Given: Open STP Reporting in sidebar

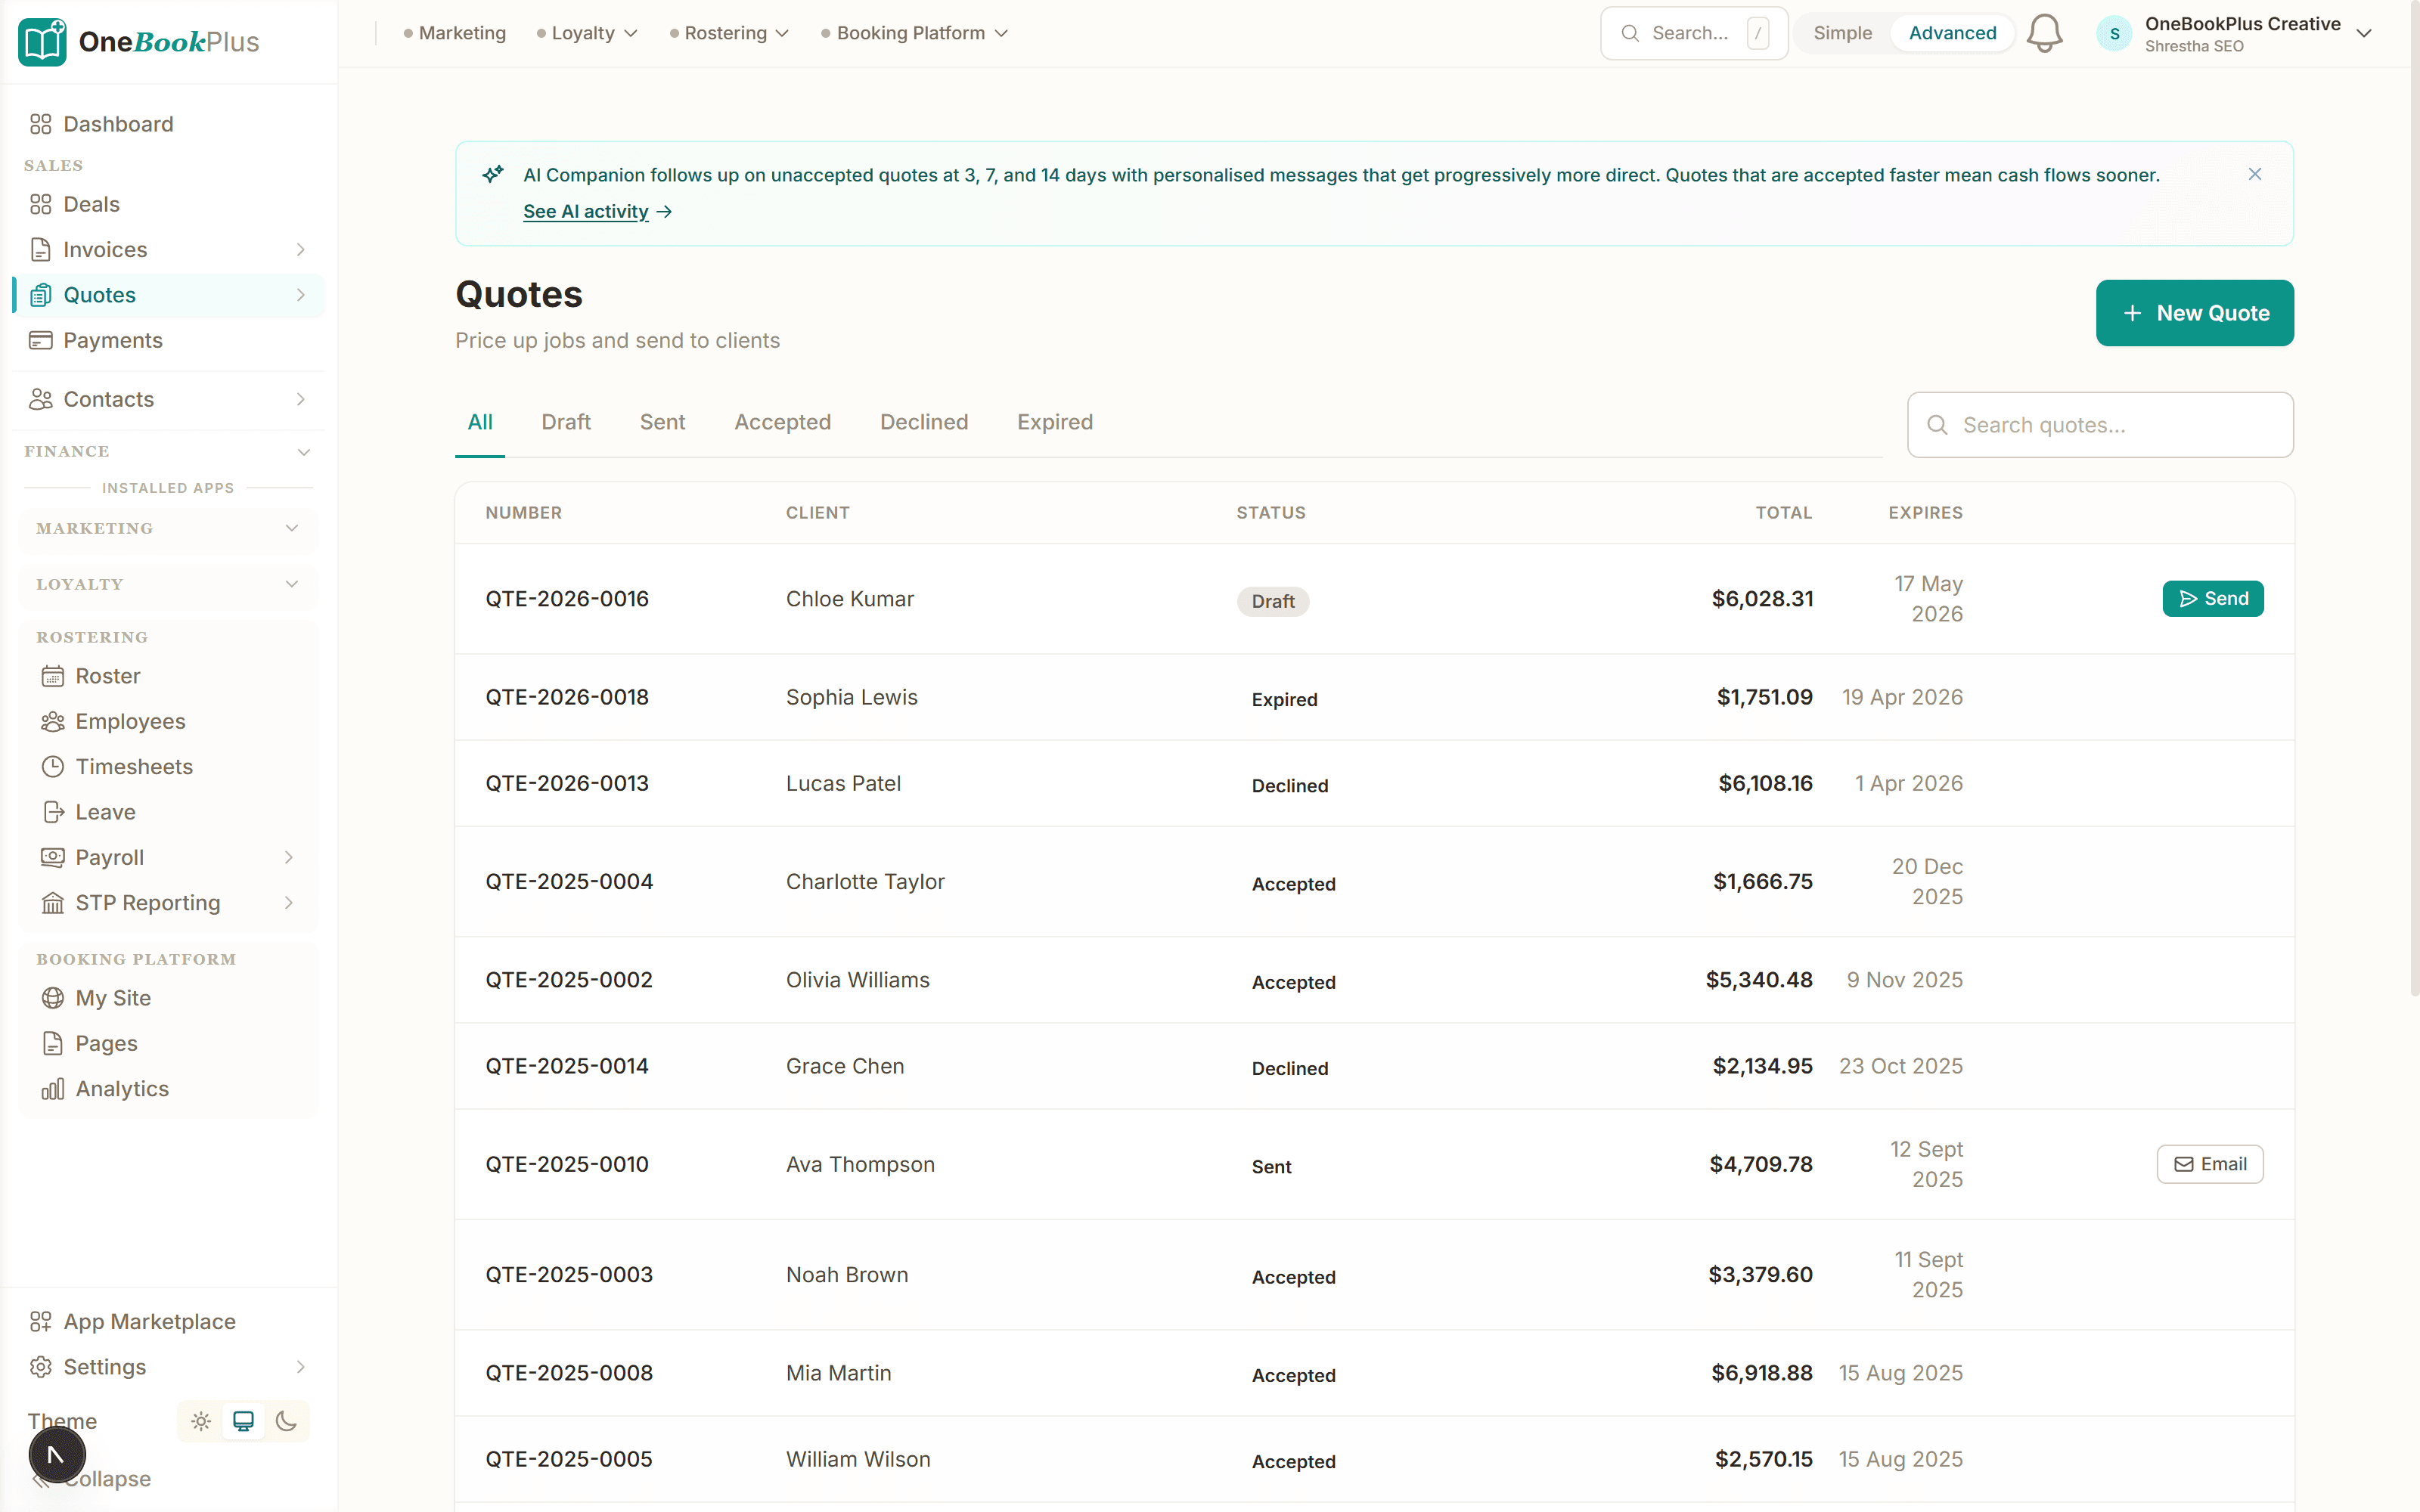Looking at the screenshot, I should [x=147, y=903].
